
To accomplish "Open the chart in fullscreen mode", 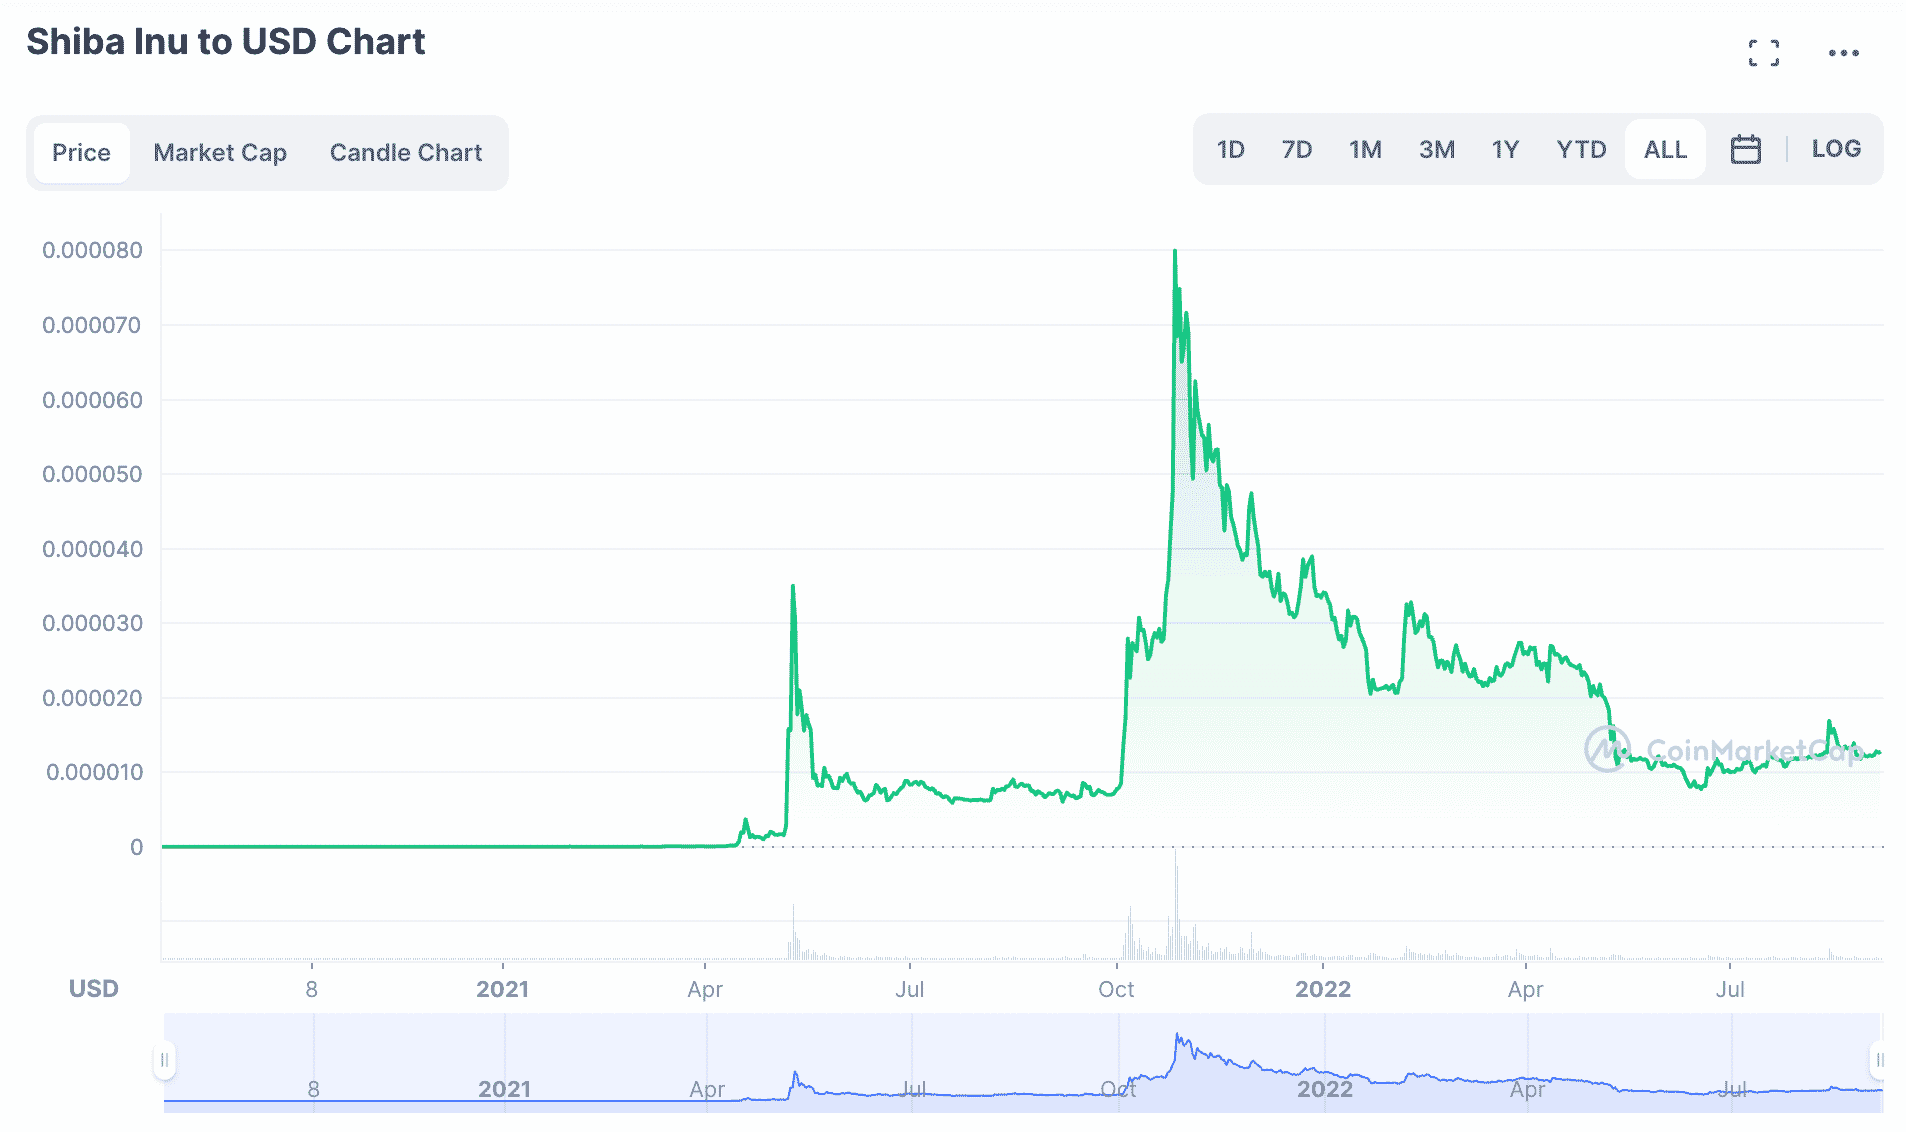I will point(1764,53).
